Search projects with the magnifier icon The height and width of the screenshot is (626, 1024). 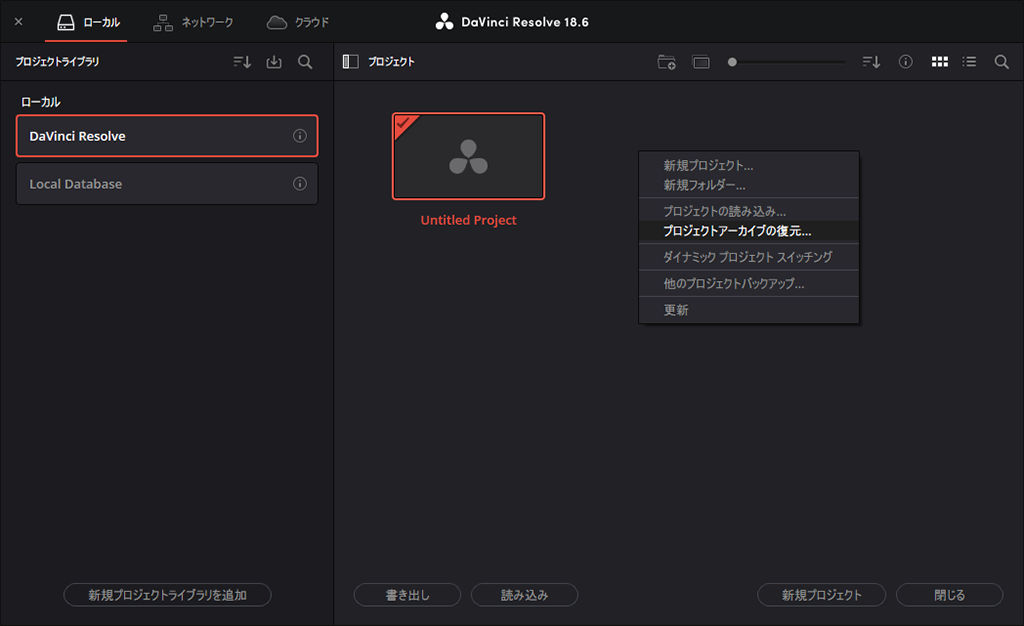coord(1001,62)
